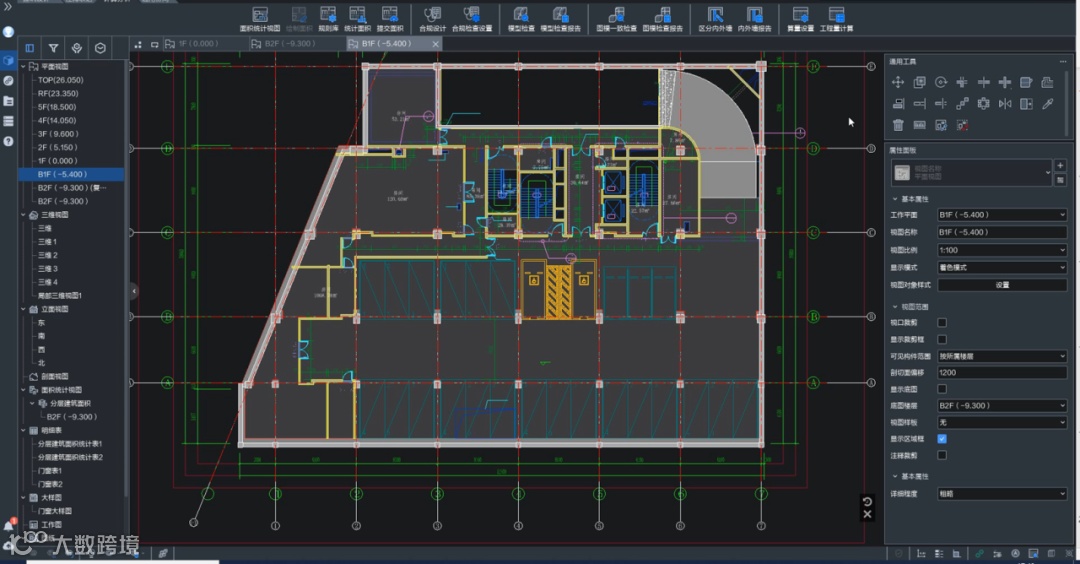This screenshot has height=564, width=1080.
Task: Toggle the 视口裁剪 checkbox
Action: point(942,322)
